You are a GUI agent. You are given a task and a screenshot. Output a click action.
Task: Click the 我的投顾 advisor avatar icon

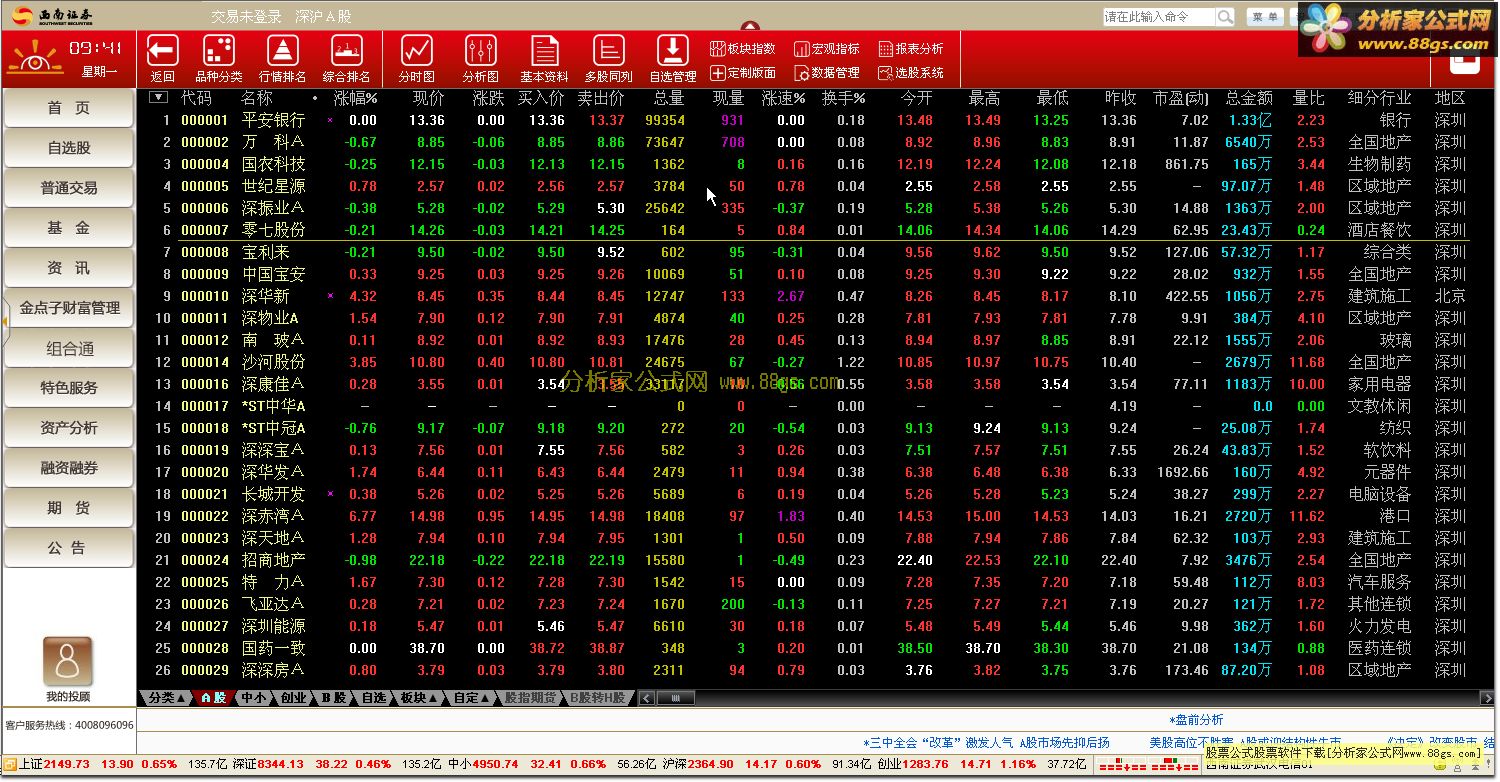click(x=68, y=662)
